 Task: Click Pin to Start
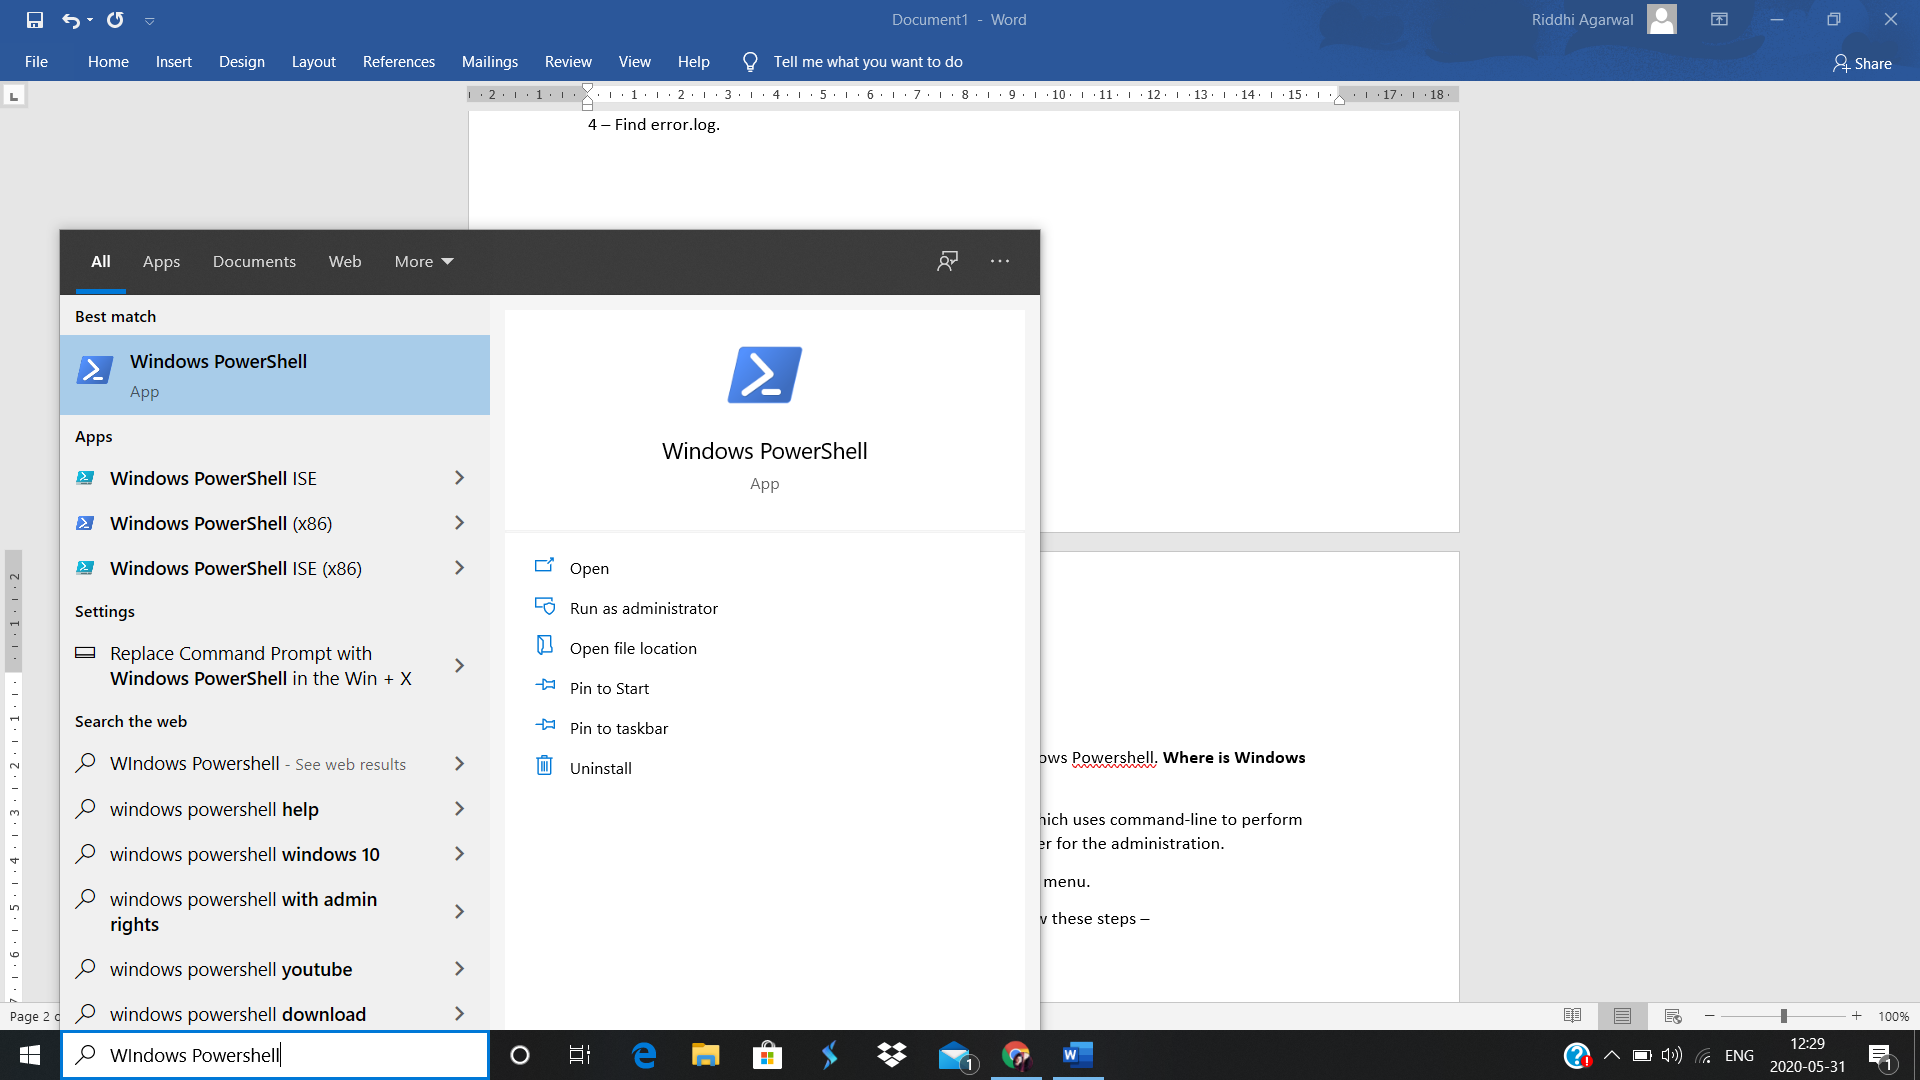tap(609, 688)
